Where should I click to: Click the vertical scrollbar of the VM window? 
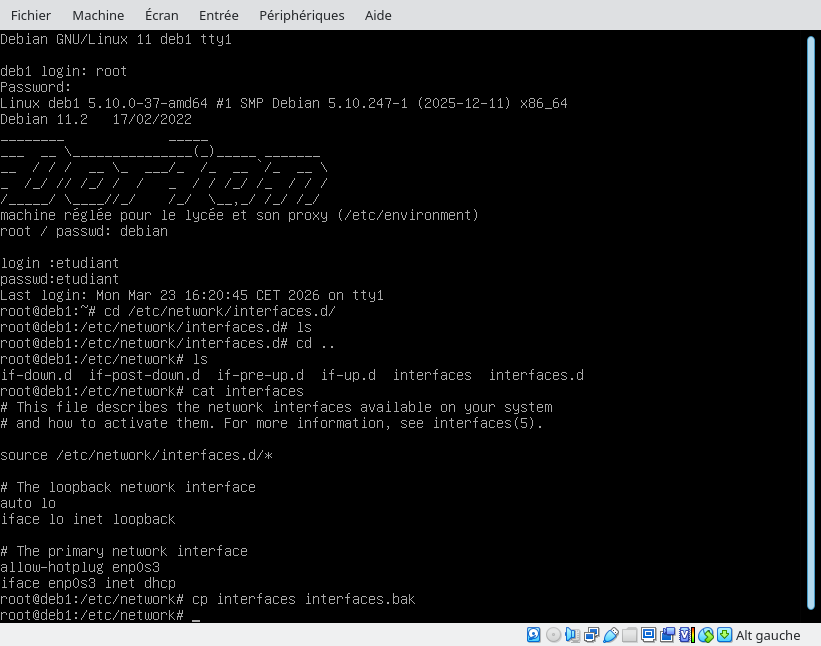coord(811,320)
